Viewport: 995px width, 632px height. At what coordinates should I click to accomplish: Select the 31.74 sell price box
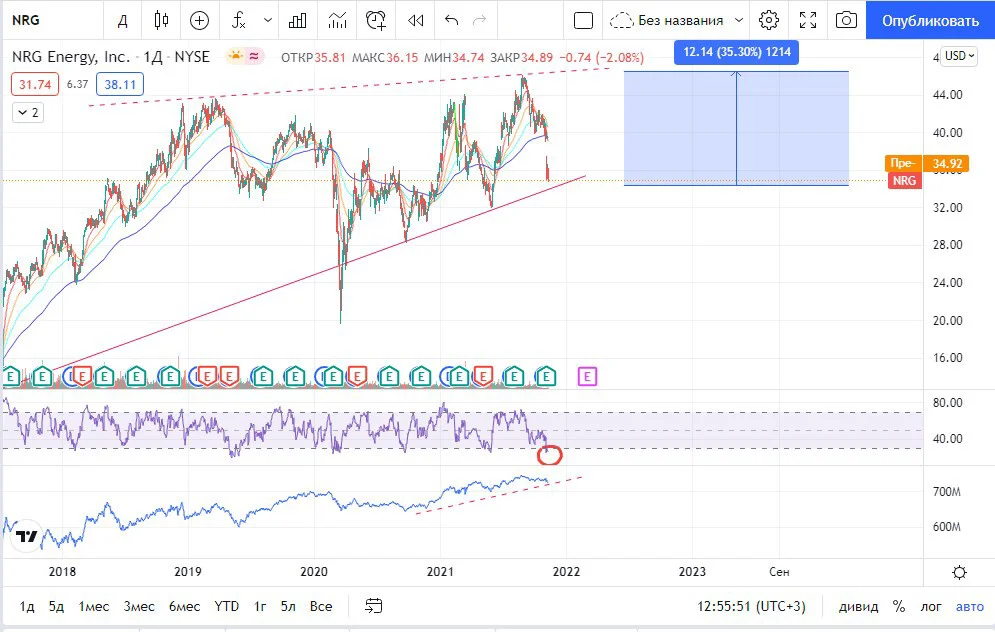(x=35, y=84)
